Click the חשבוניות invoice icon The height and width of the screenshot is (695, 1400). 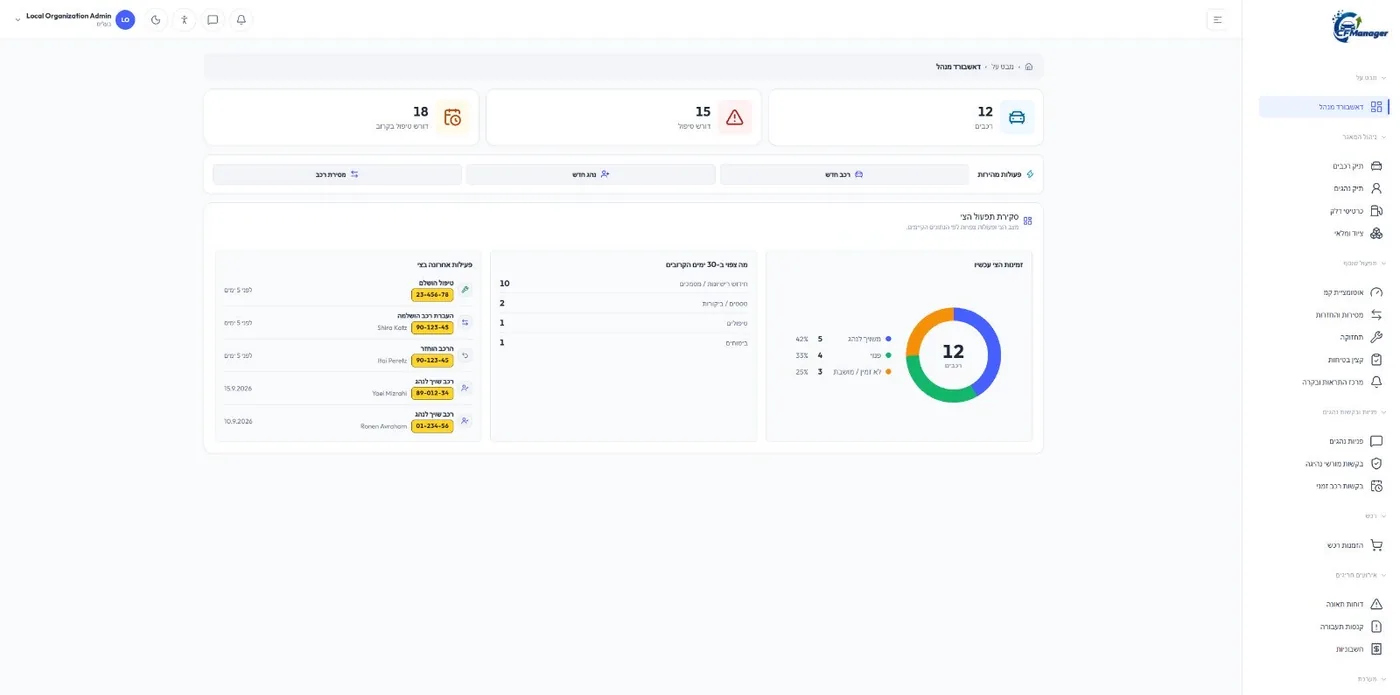point(1376,649)
